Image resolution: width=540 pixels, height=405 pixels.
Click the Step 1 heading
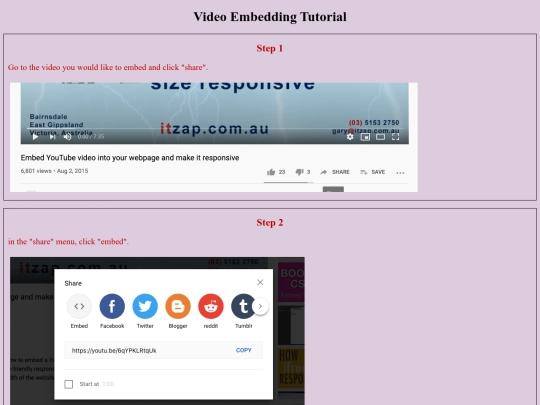(270, 48)
